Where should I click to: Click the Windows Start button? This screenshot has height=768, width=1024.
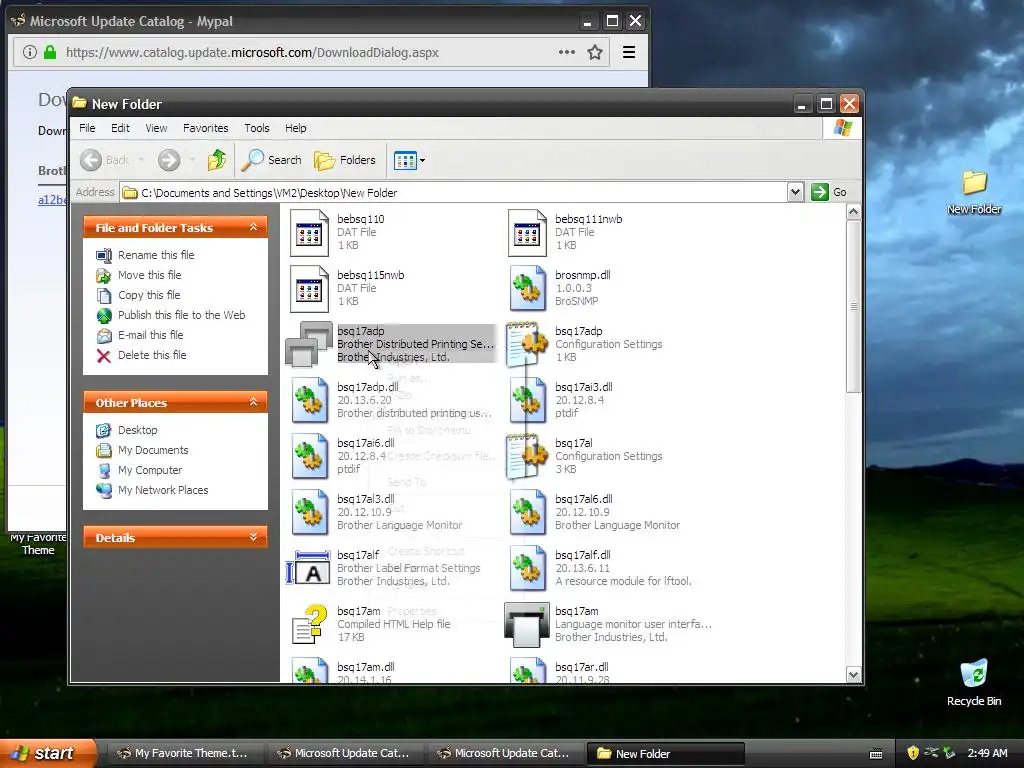[x=47, y=753]
